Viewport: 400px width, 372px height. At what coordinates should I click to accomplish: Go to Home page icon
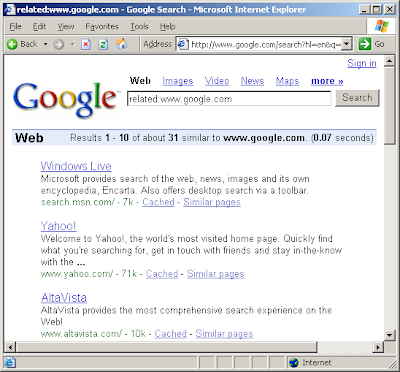(122, 44)
